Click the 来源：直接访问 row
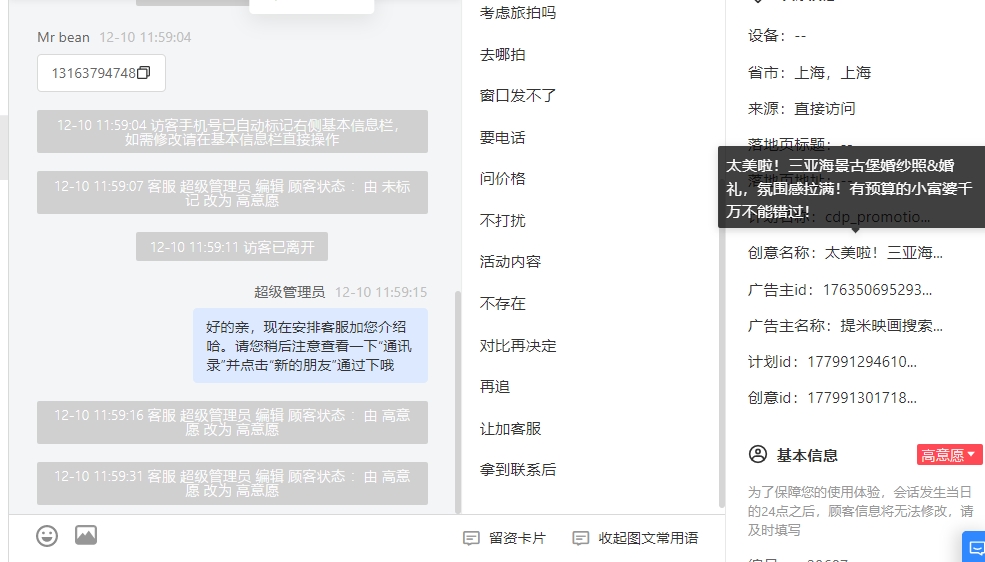This screenshot has width=985, height=562. pos(802,109)
